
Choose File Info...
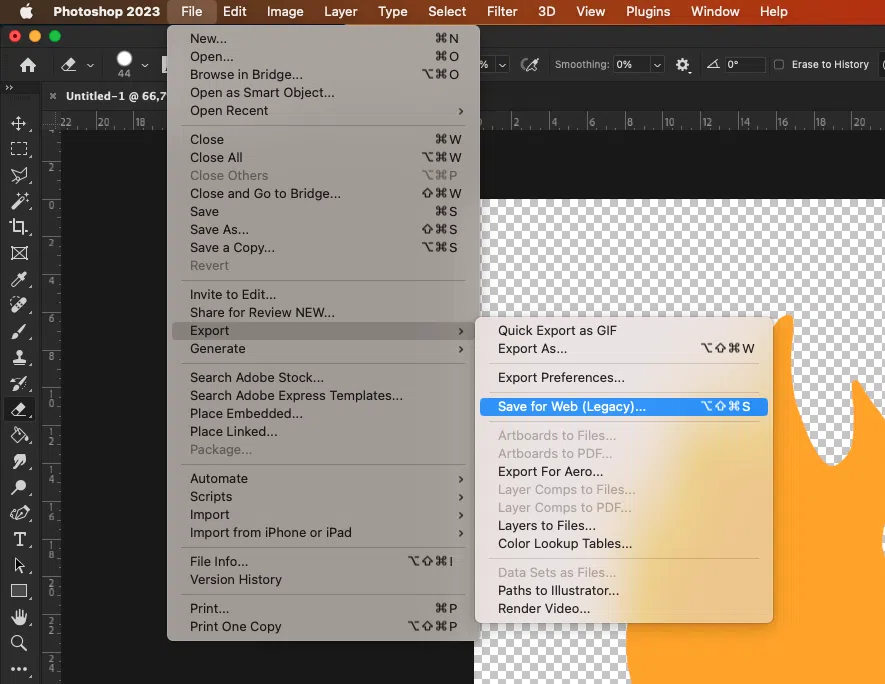click(x=325, y=562)
